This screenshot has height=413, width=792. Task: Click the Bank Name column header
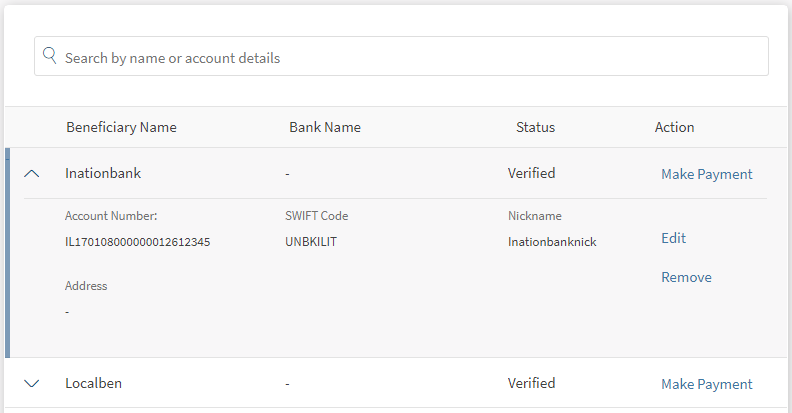coord(325,127)
